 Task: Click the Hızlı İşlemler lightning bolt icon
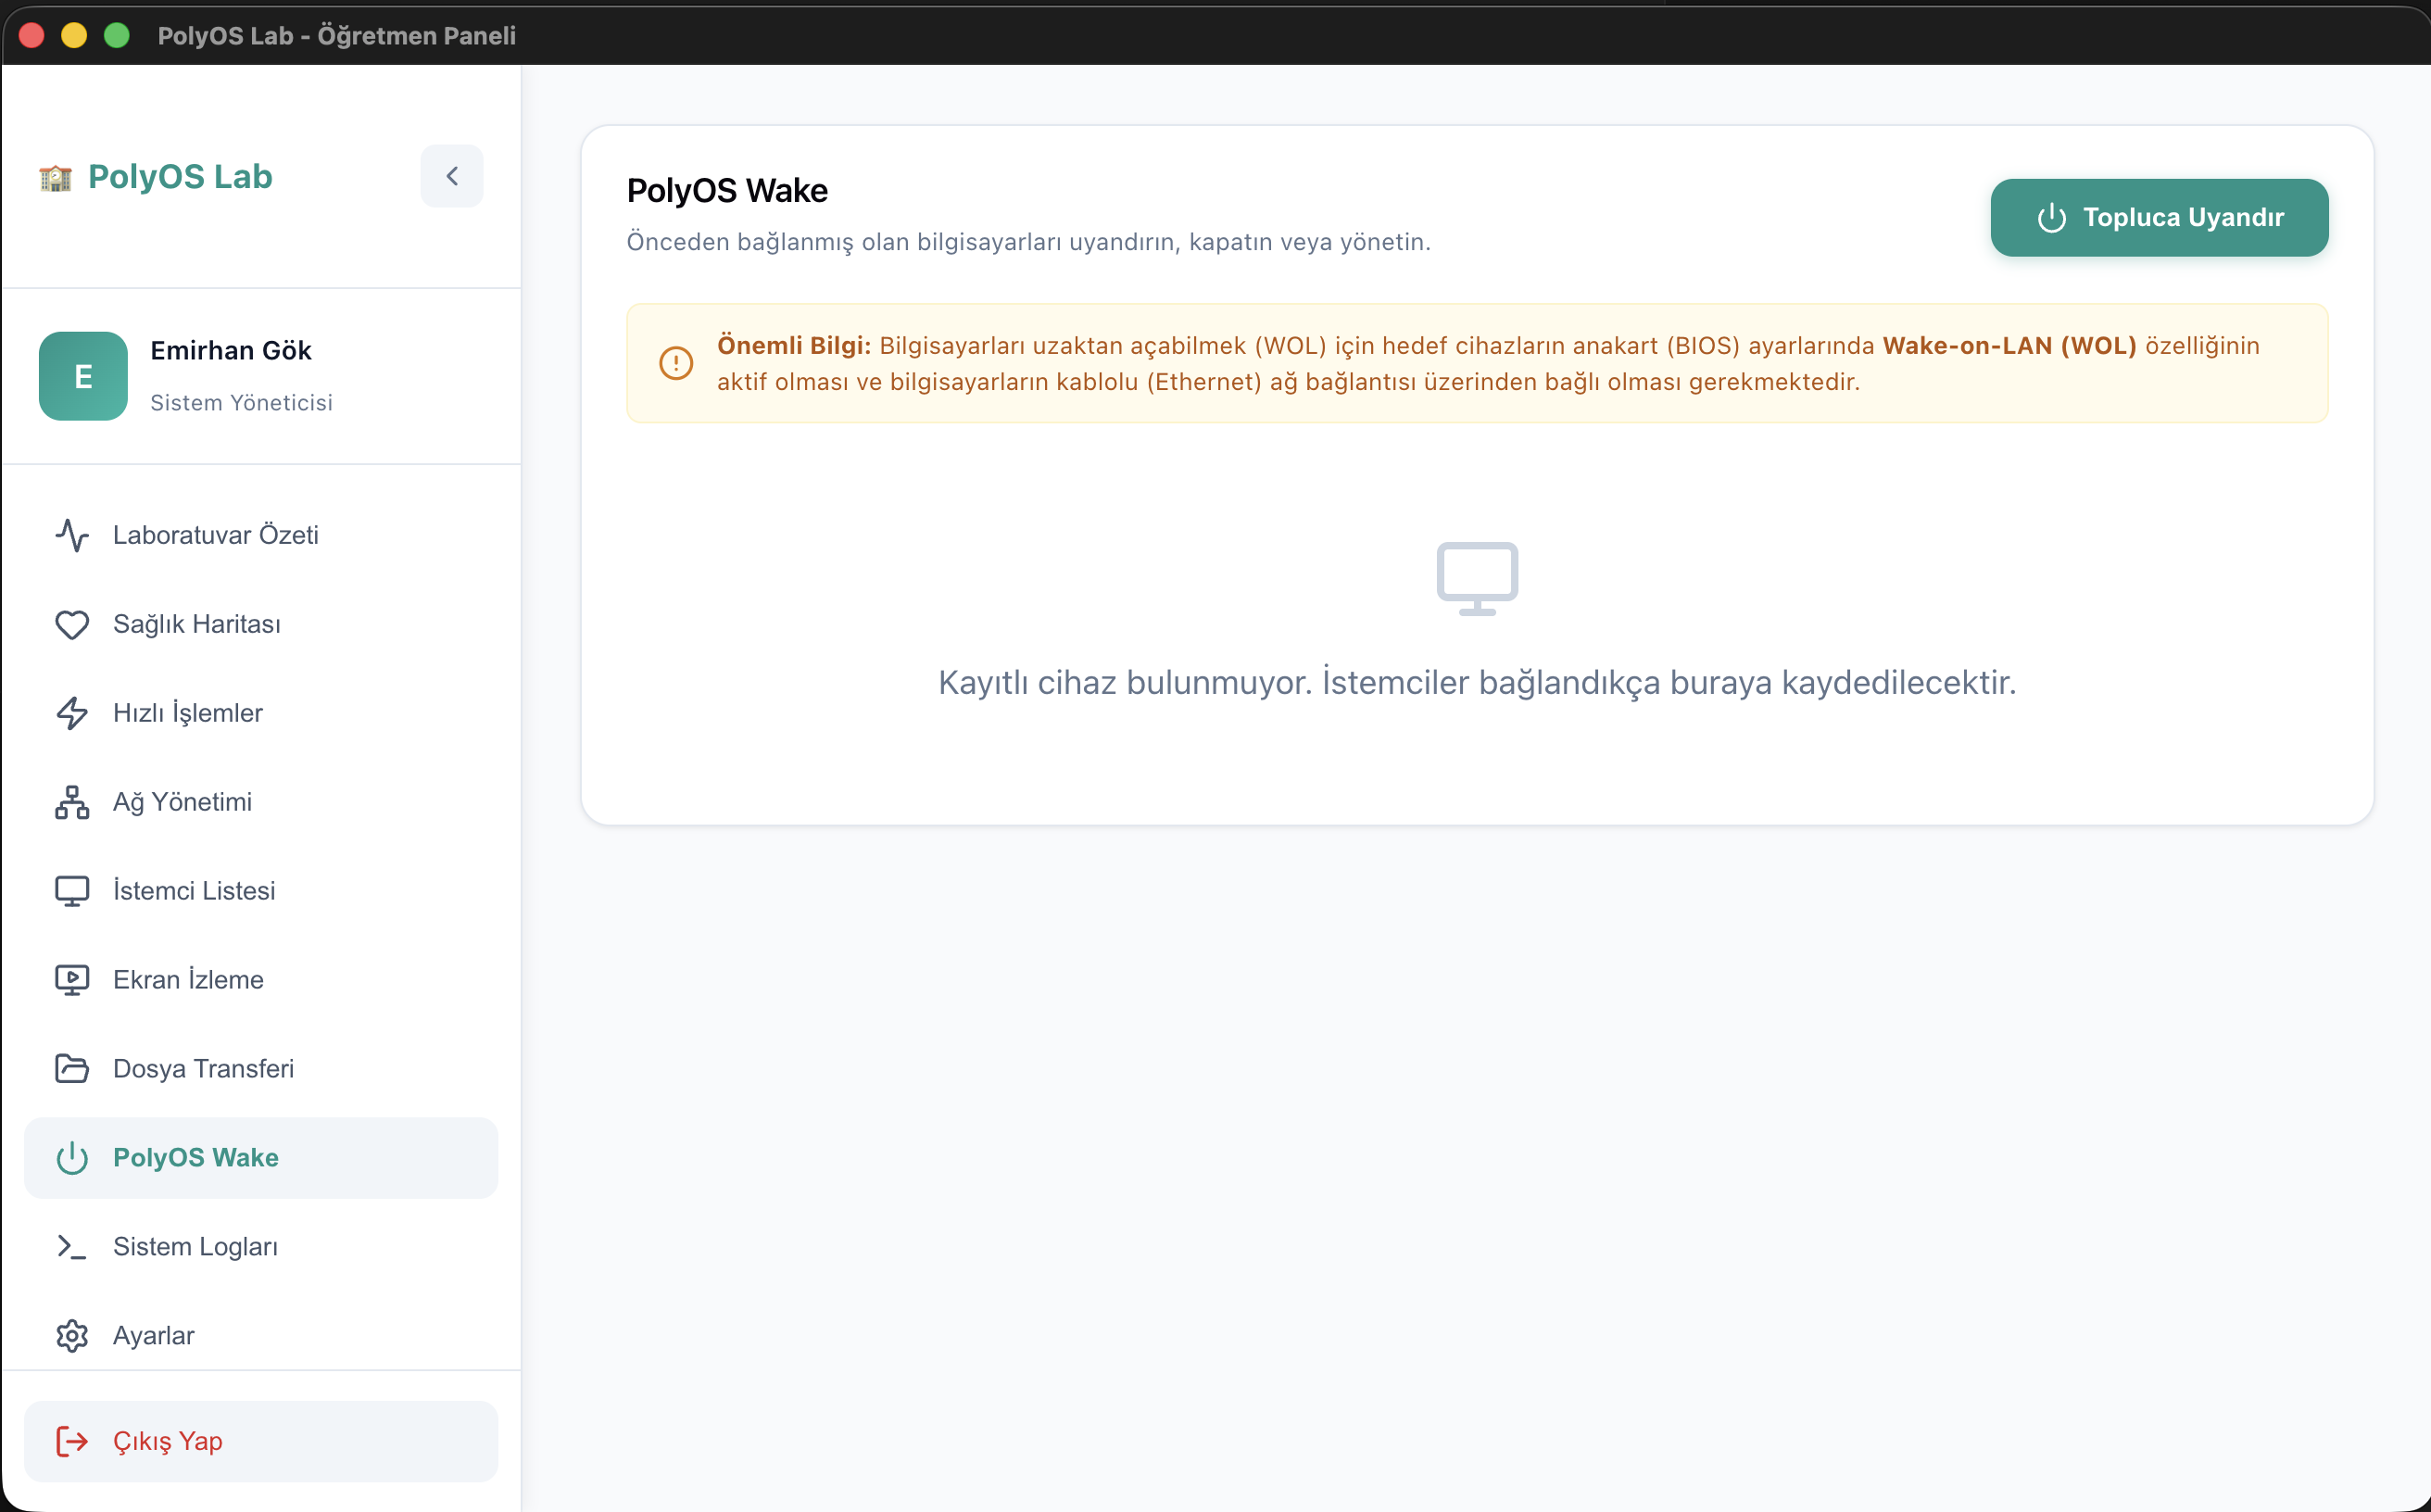click(72, 713)
